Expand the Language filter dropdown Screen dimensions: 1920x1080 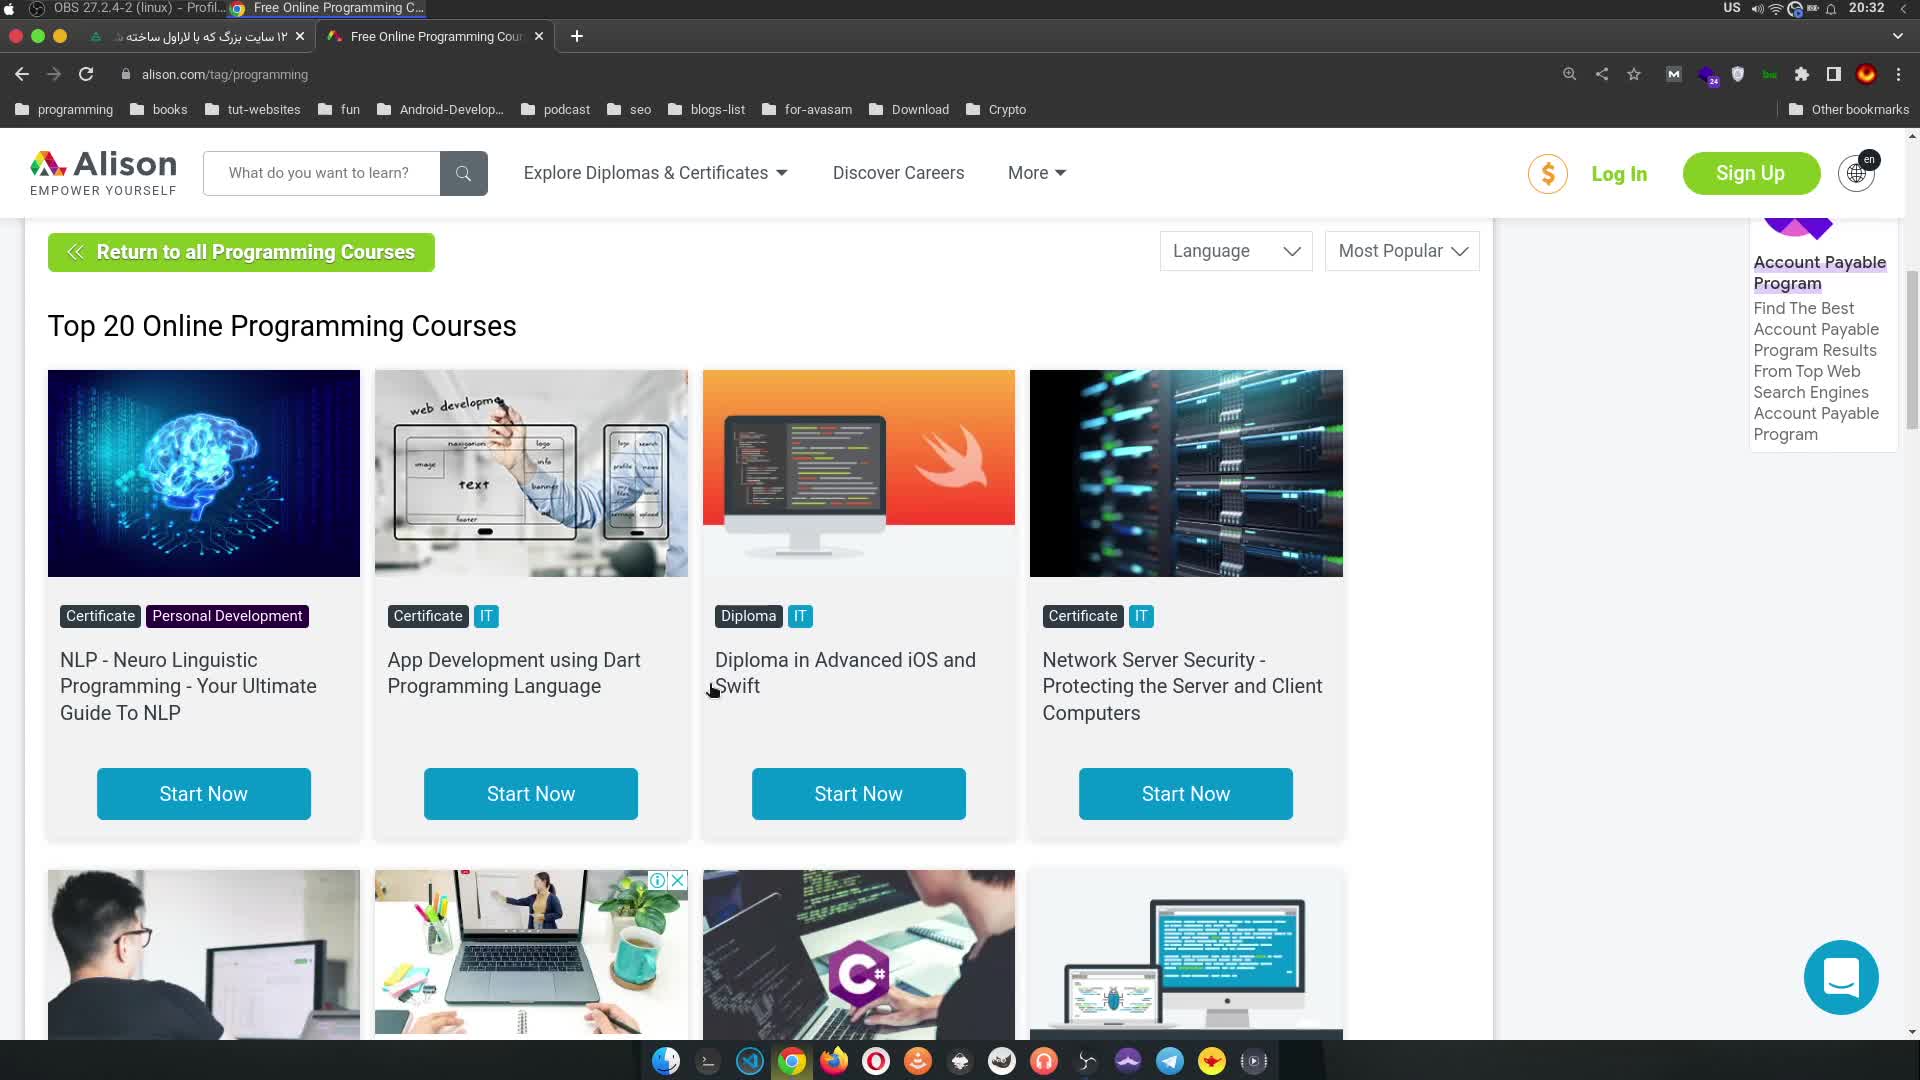[x=1235, y=251]
